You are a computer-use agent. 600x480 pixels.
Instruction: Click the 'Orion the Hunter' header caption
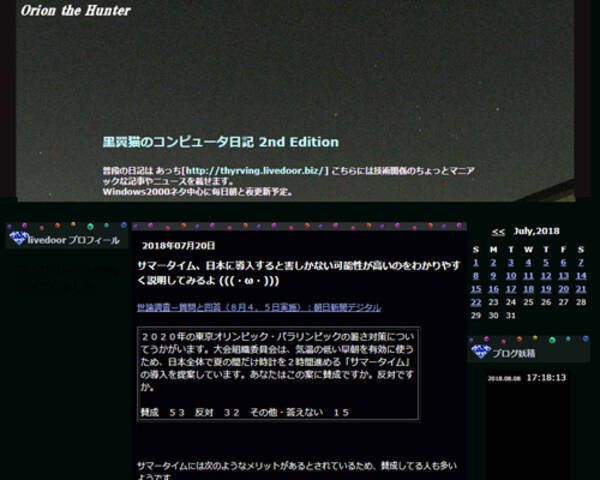click(76, 11)
